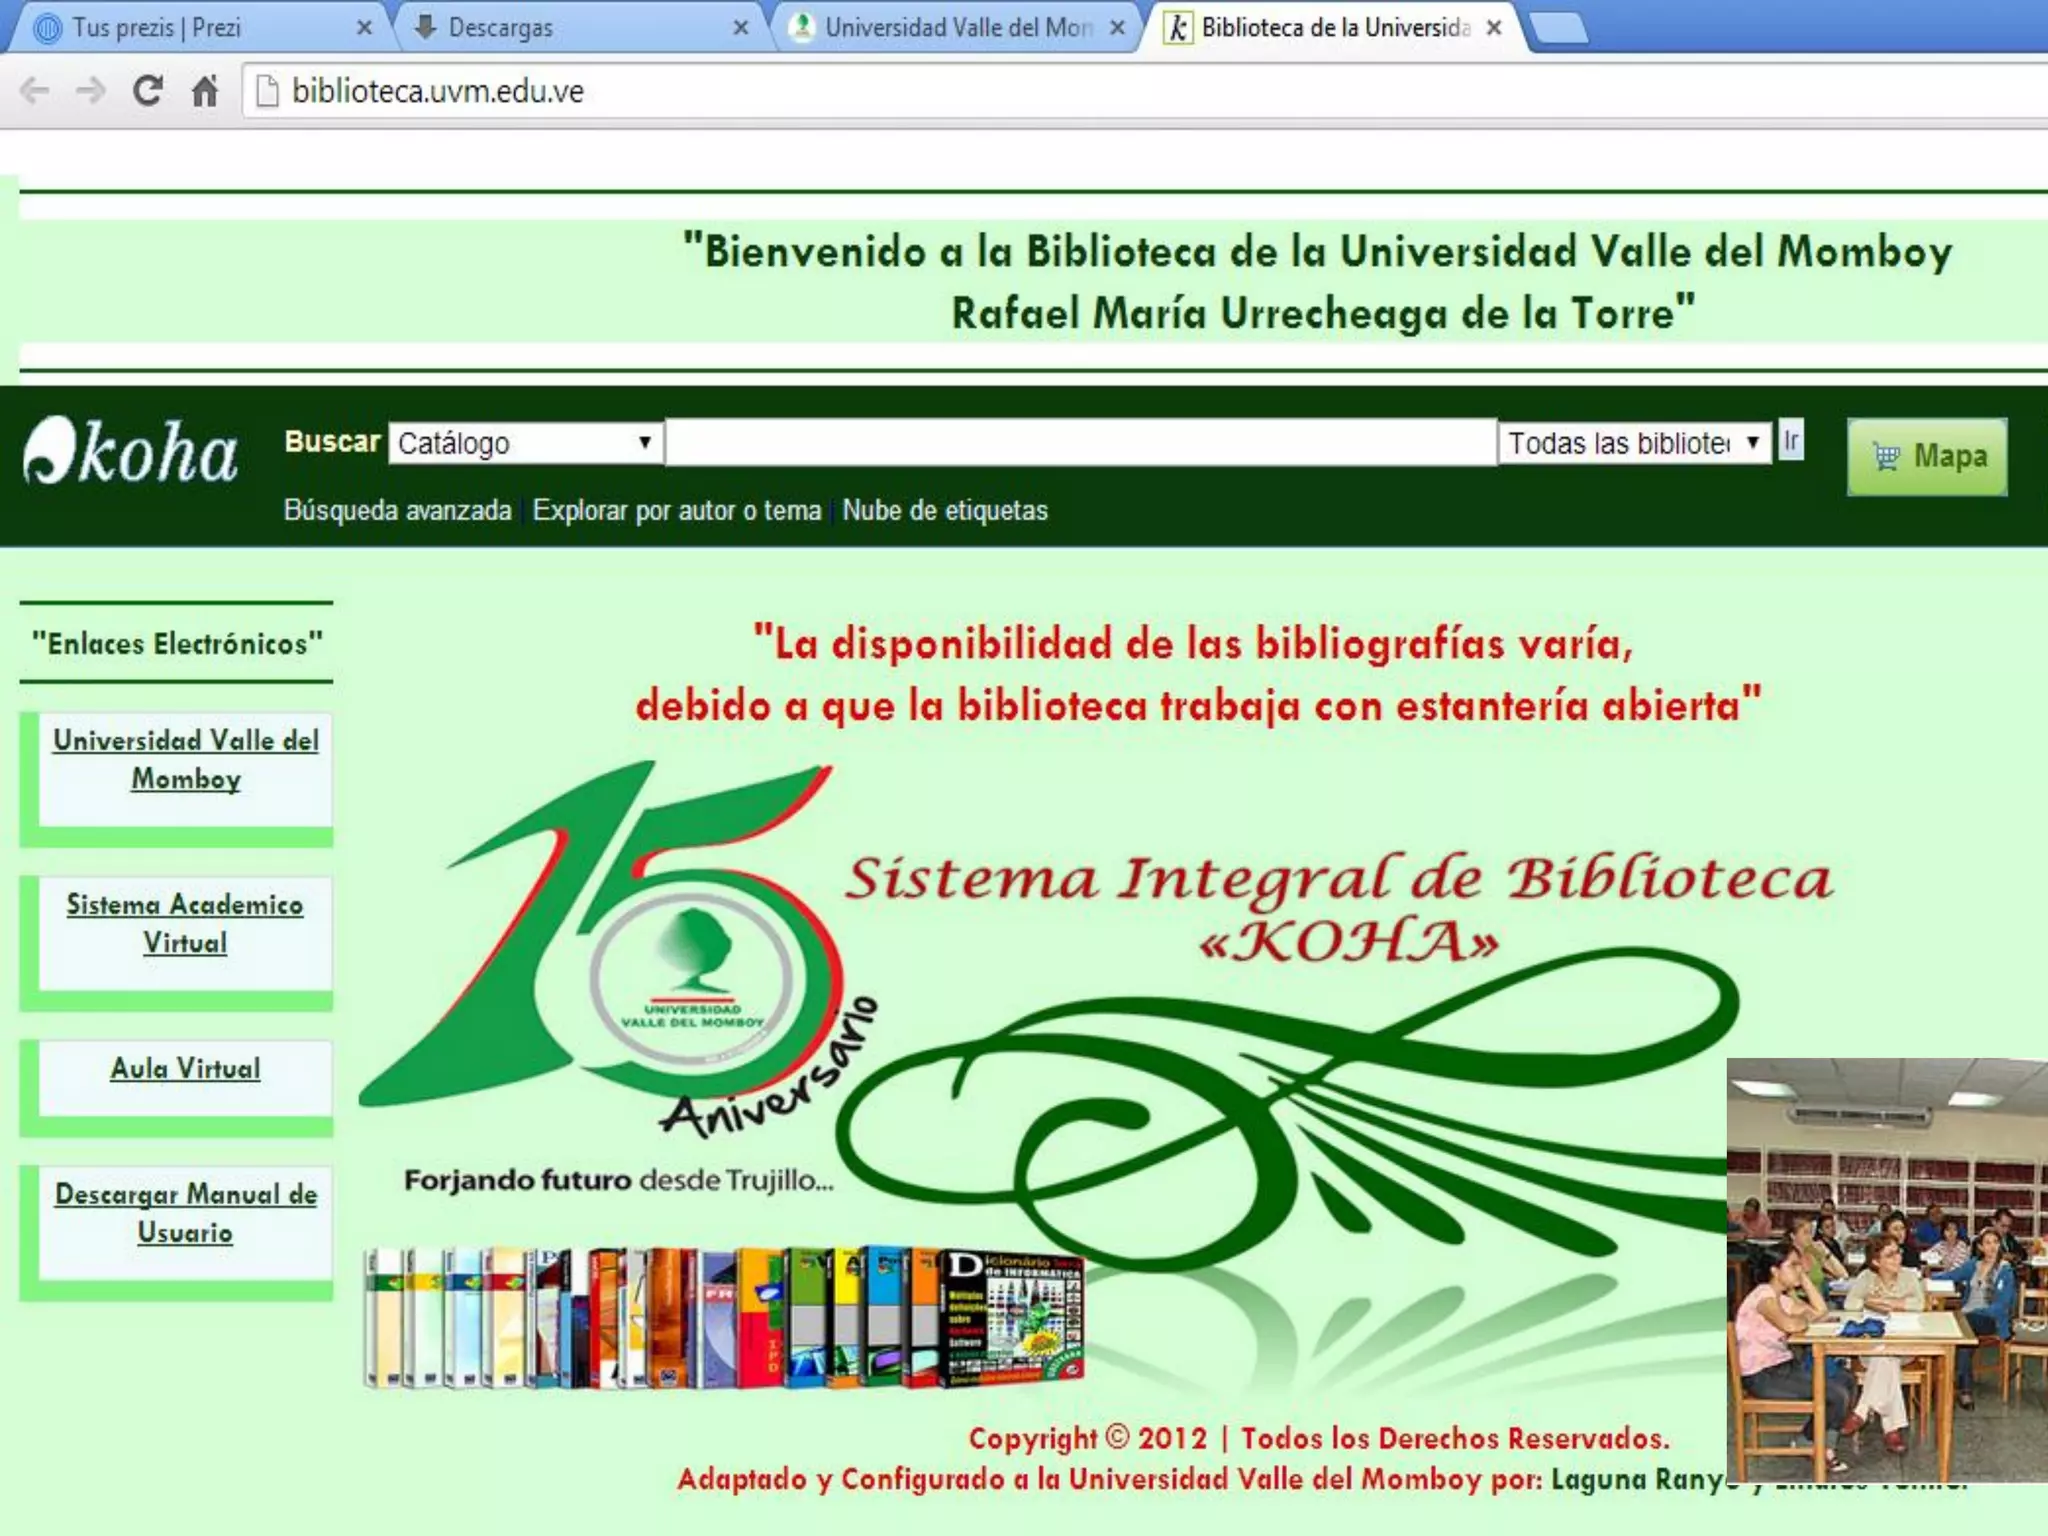Click the classroom photo thumbnail

[x=1886, y=1269]
